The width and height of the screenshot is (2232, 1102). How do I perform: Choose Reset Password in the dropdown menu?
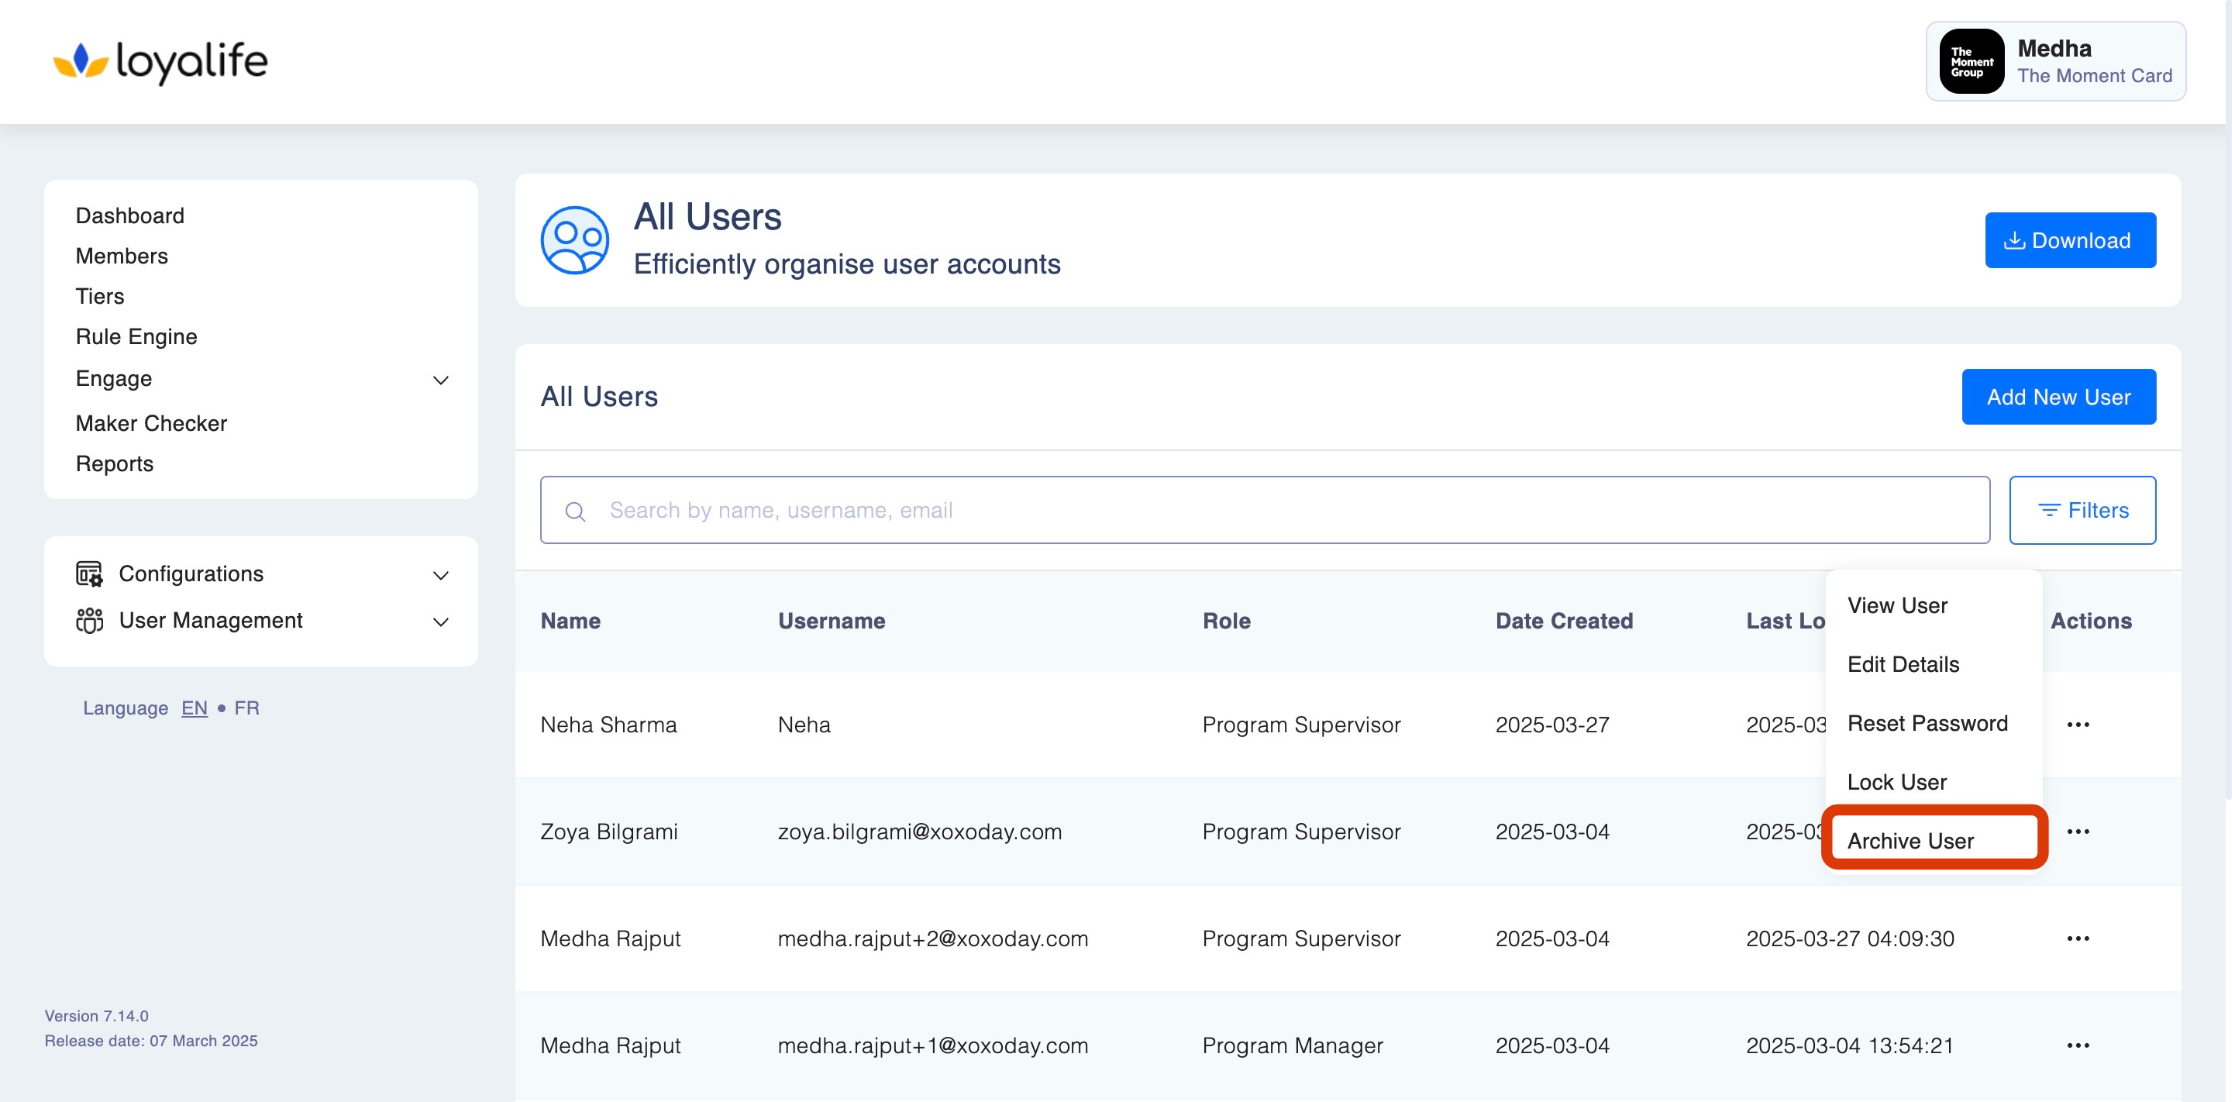[x=1927, y=723]
